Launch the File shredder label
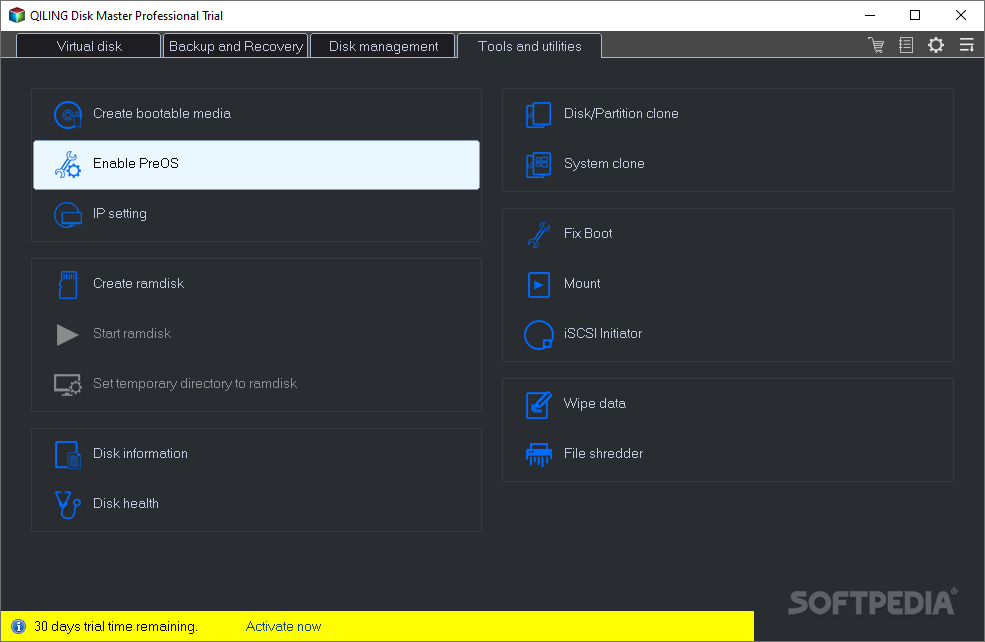Screen dimensions: 985x642 tap(603, 454)
